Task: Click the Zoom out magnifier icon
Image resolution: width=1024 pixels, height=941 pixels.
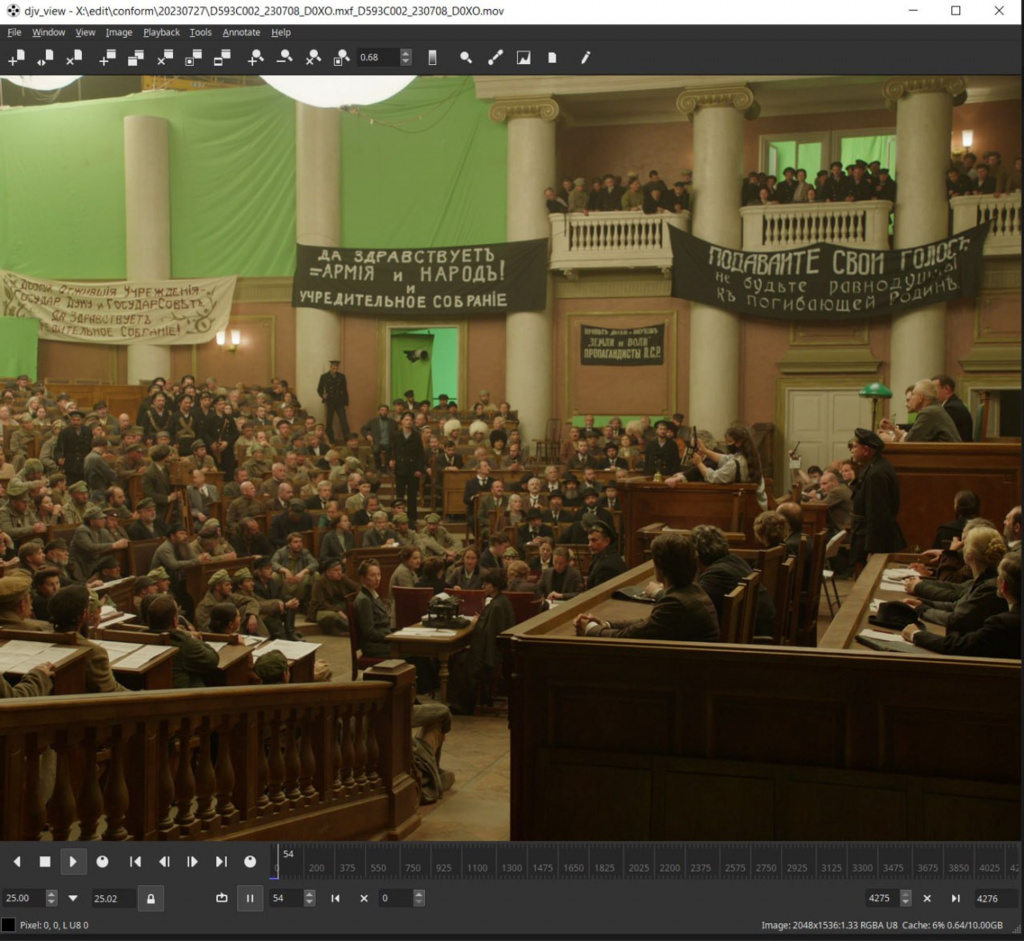Action: pos(285,58)
